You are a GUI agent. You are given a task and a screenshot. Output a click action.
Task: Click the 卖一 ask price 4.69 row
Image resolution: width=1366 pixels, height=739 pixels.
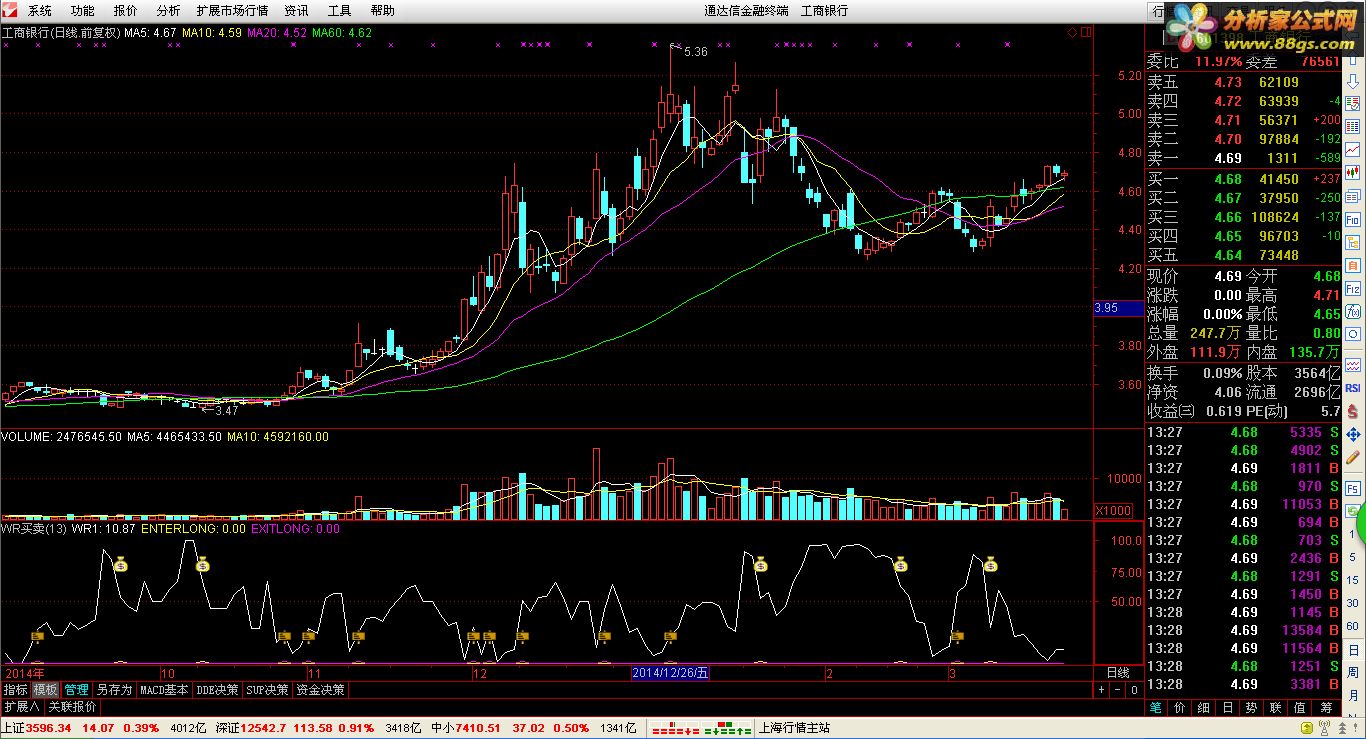[1244, 158]
